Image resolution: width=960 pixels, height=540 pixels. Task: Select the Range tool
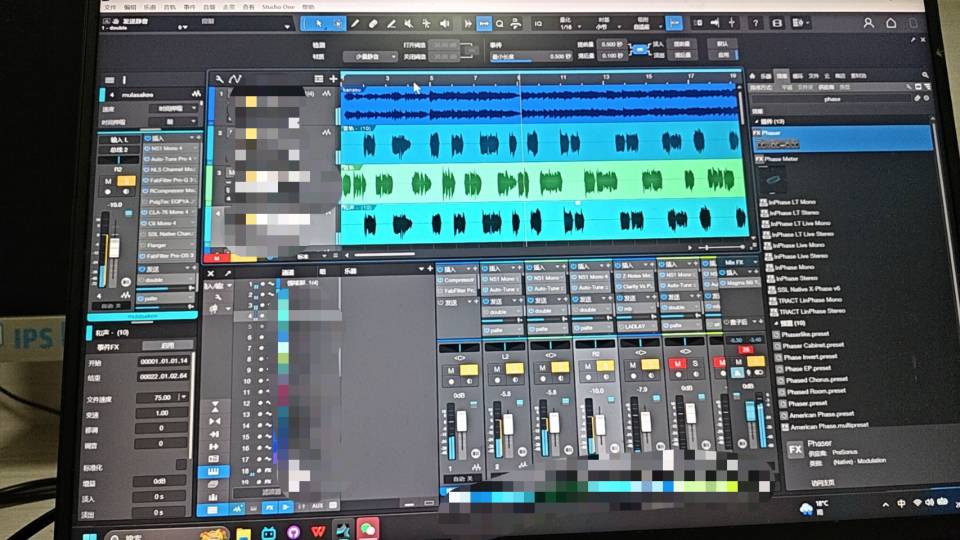coord(337,24)
